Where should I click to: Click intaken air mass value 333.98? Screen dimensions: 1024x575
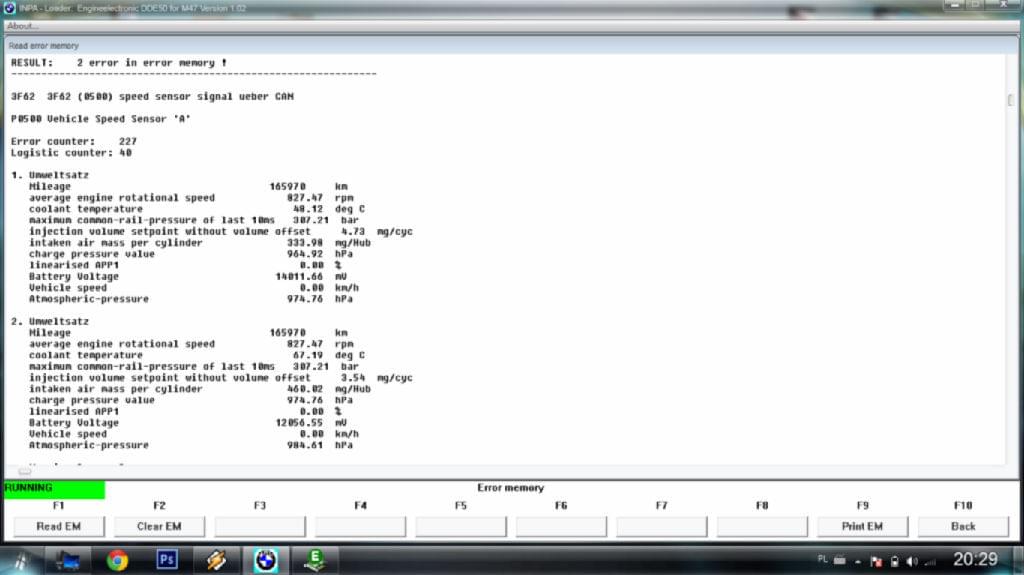[305, 243]
